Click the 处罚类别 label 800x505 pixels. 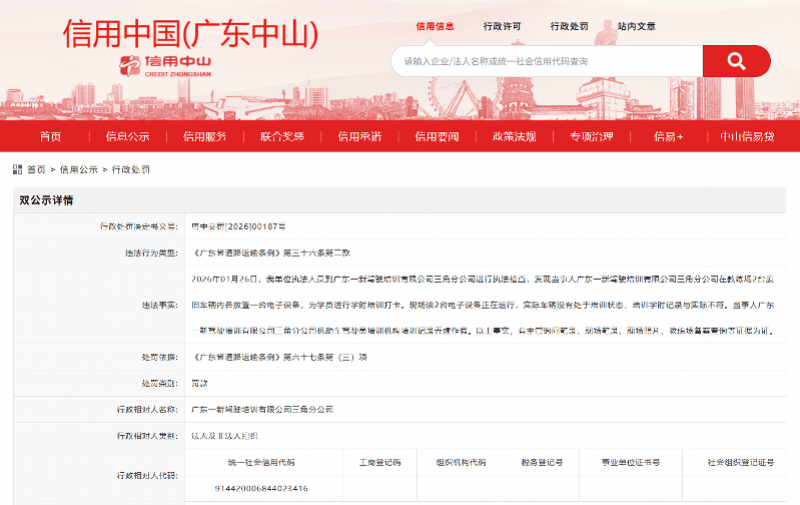click(160, 383)
